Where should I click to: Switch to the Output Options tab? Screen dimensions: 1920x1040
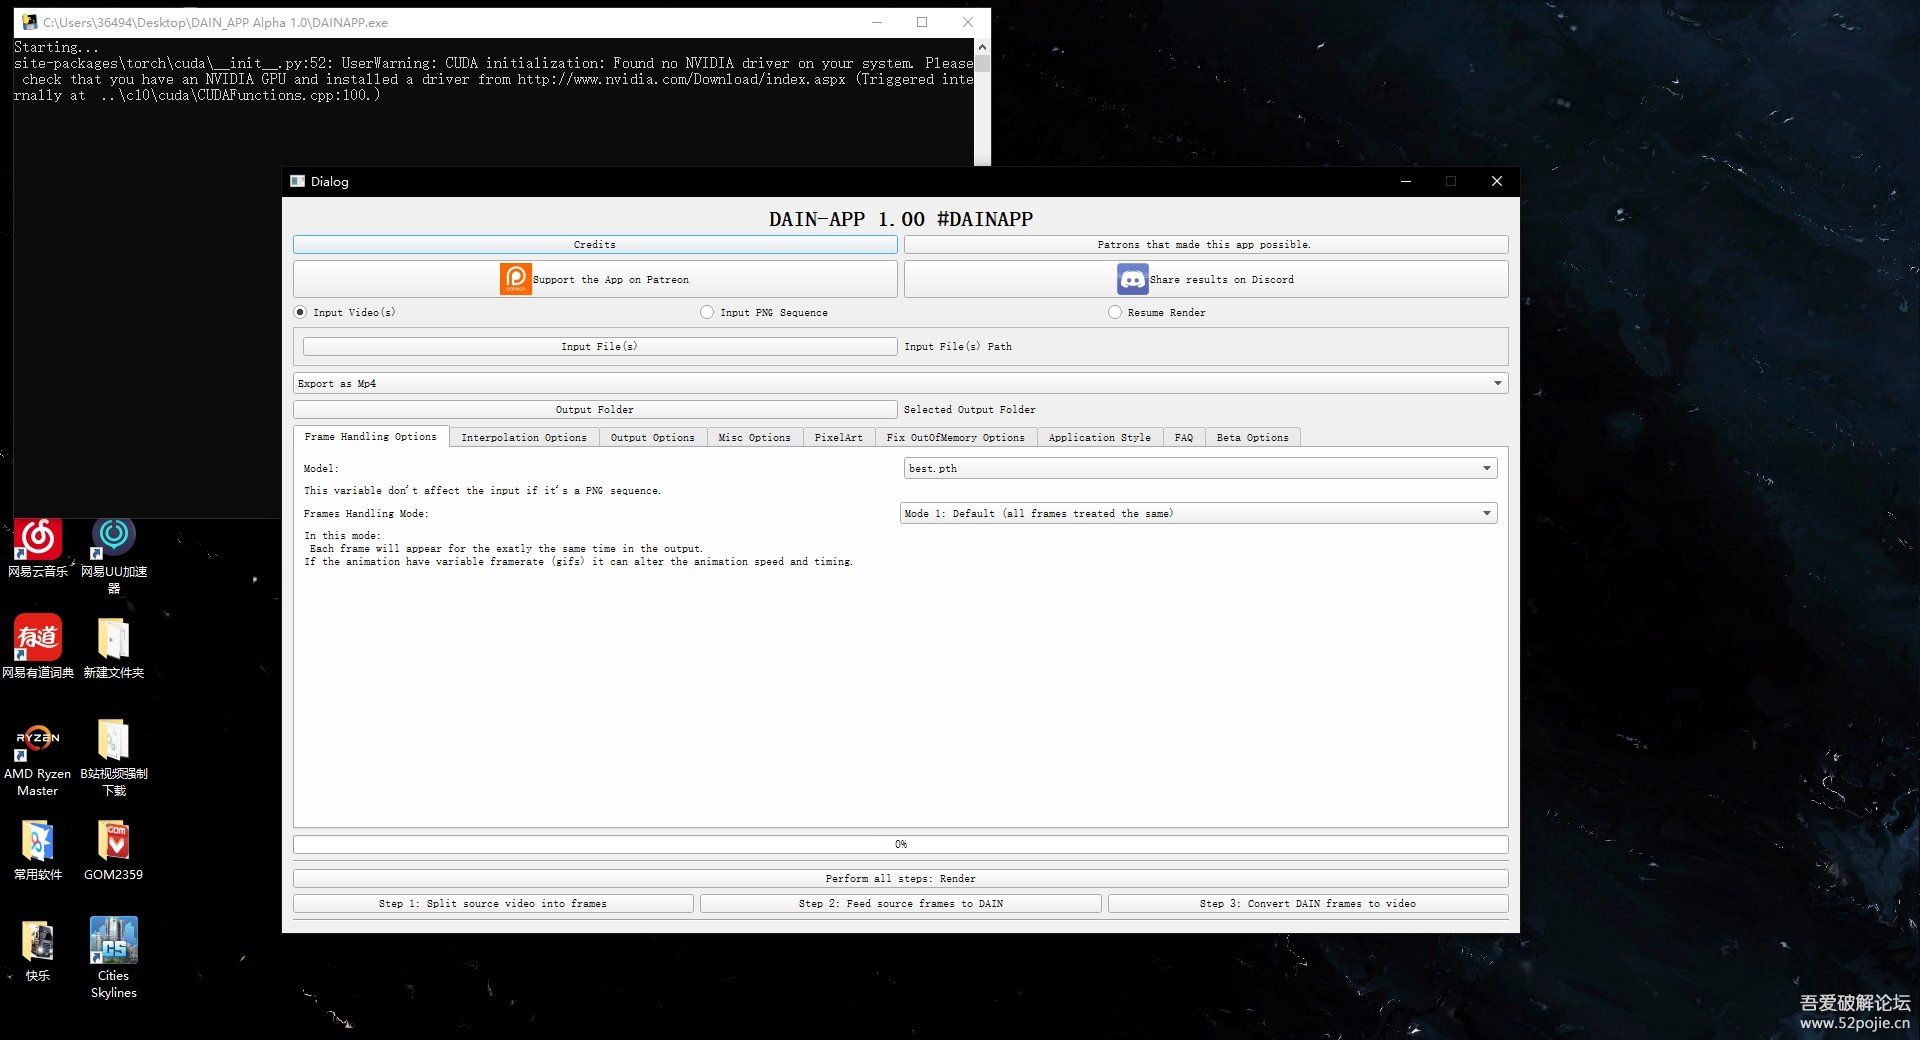point(653,438)
